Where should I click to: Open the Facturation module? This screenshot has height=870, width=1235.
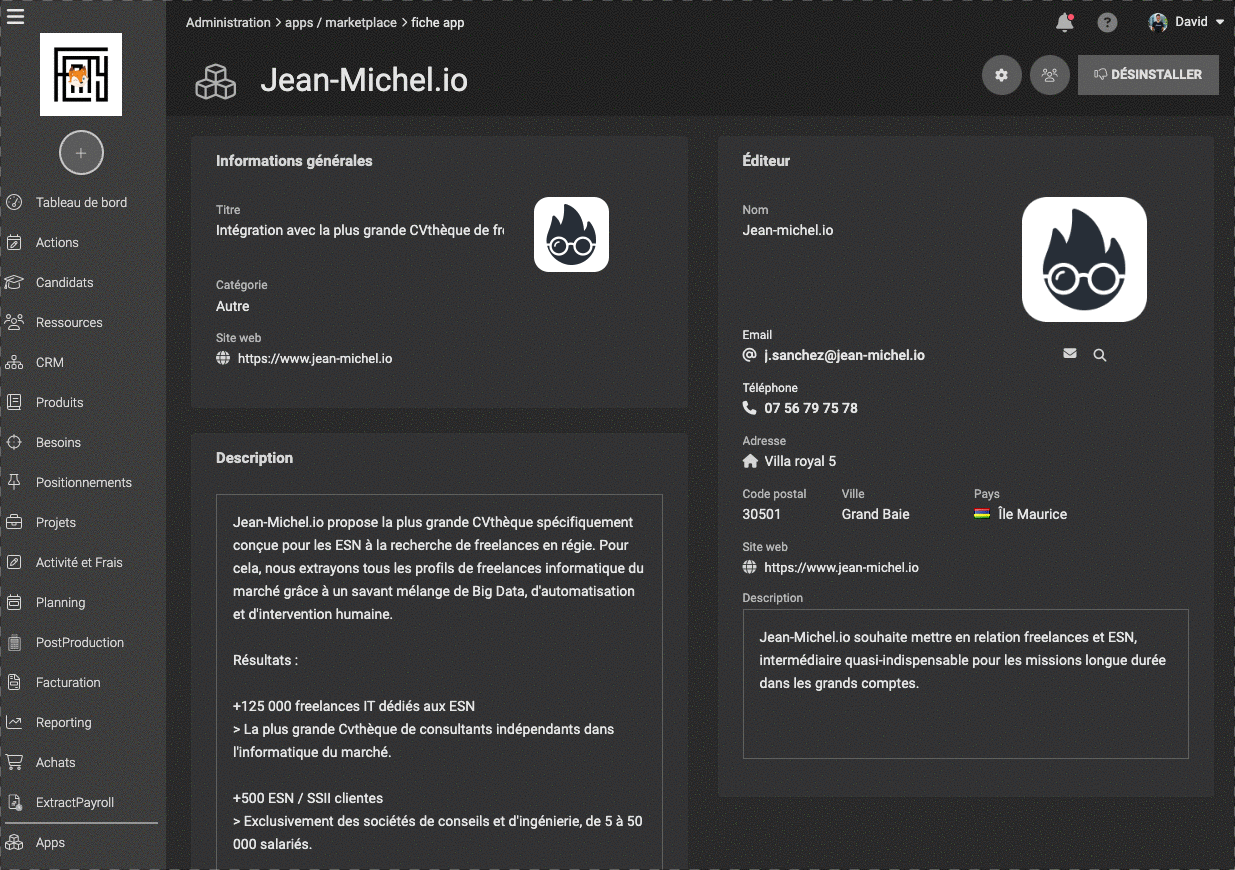[x=68, y=682]
